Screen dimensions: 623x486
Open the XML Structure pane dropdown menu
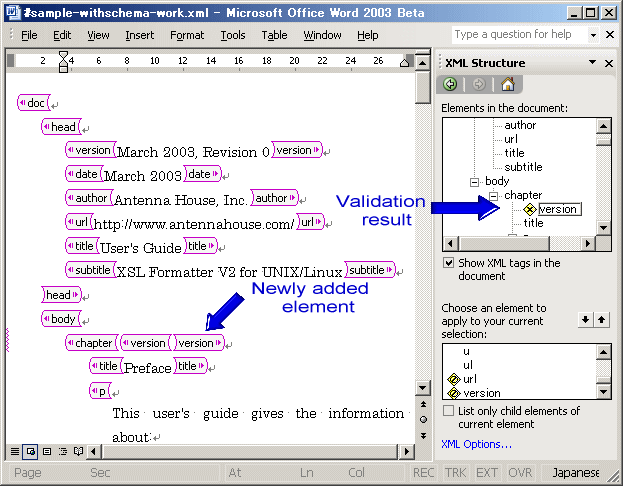tap(592, 62)
